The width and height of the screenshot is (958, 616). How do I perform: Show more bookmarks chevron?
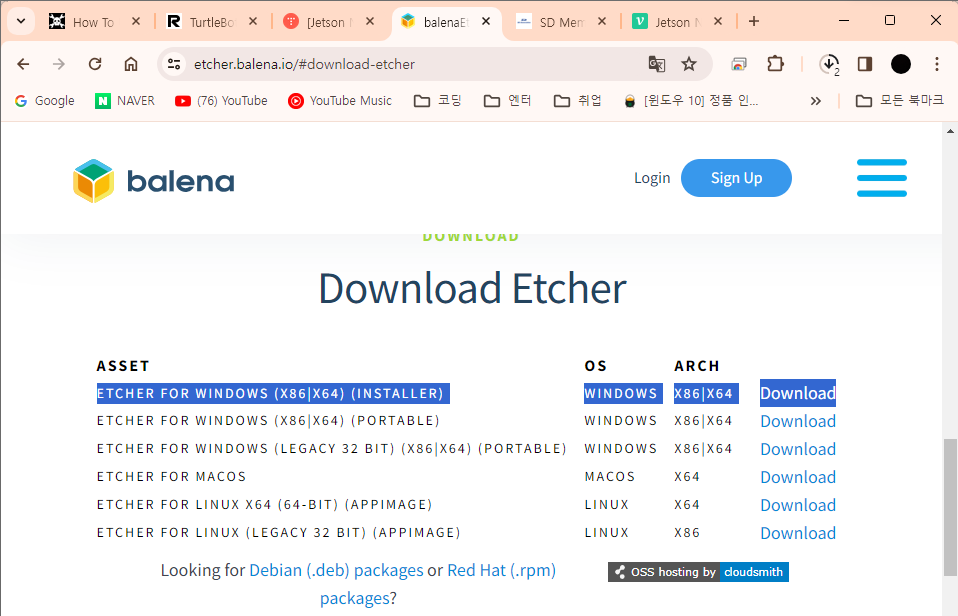[x=816, y=101]
